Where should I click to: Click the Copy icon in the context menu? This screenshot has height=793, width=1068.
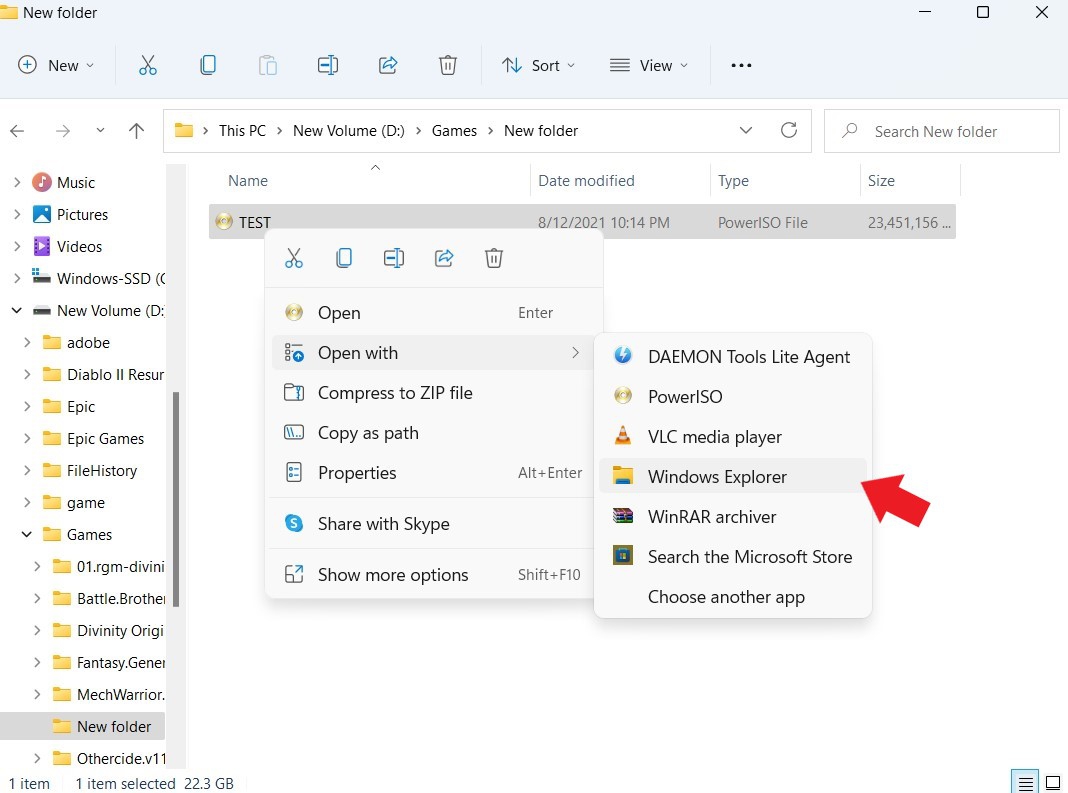pos(344,258)
